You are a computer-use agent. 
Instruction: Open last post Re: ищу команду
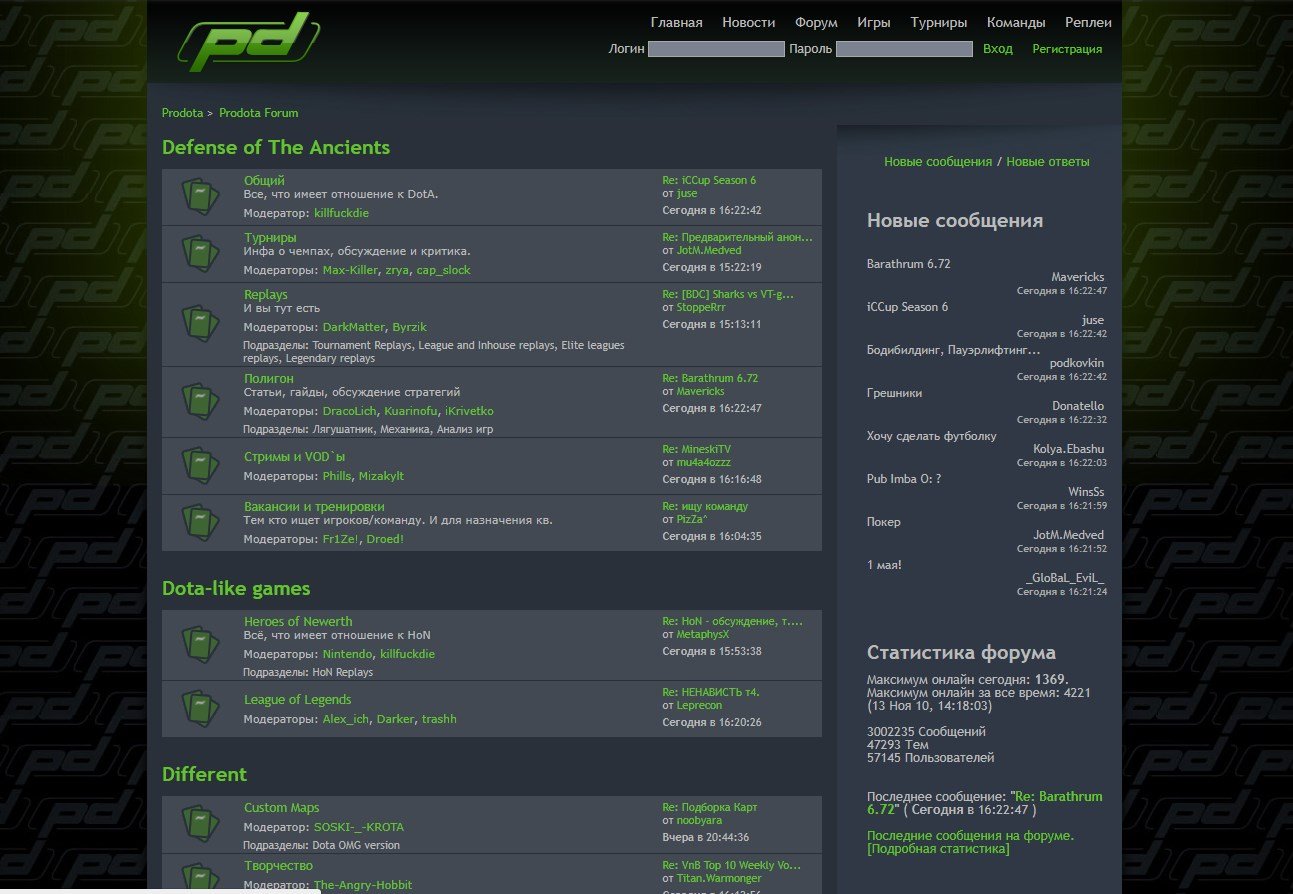(x=705, y=506)
